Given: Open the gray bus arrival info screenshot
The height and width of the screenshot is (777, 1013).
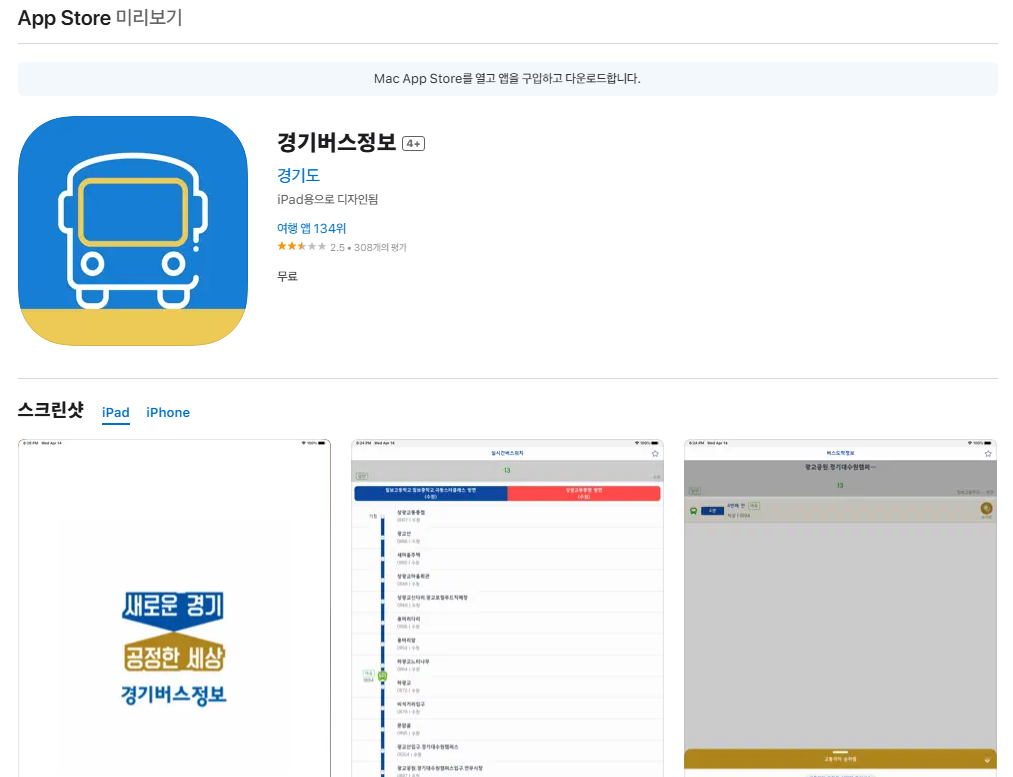Looking at the screenshot, I should (841, 608).
